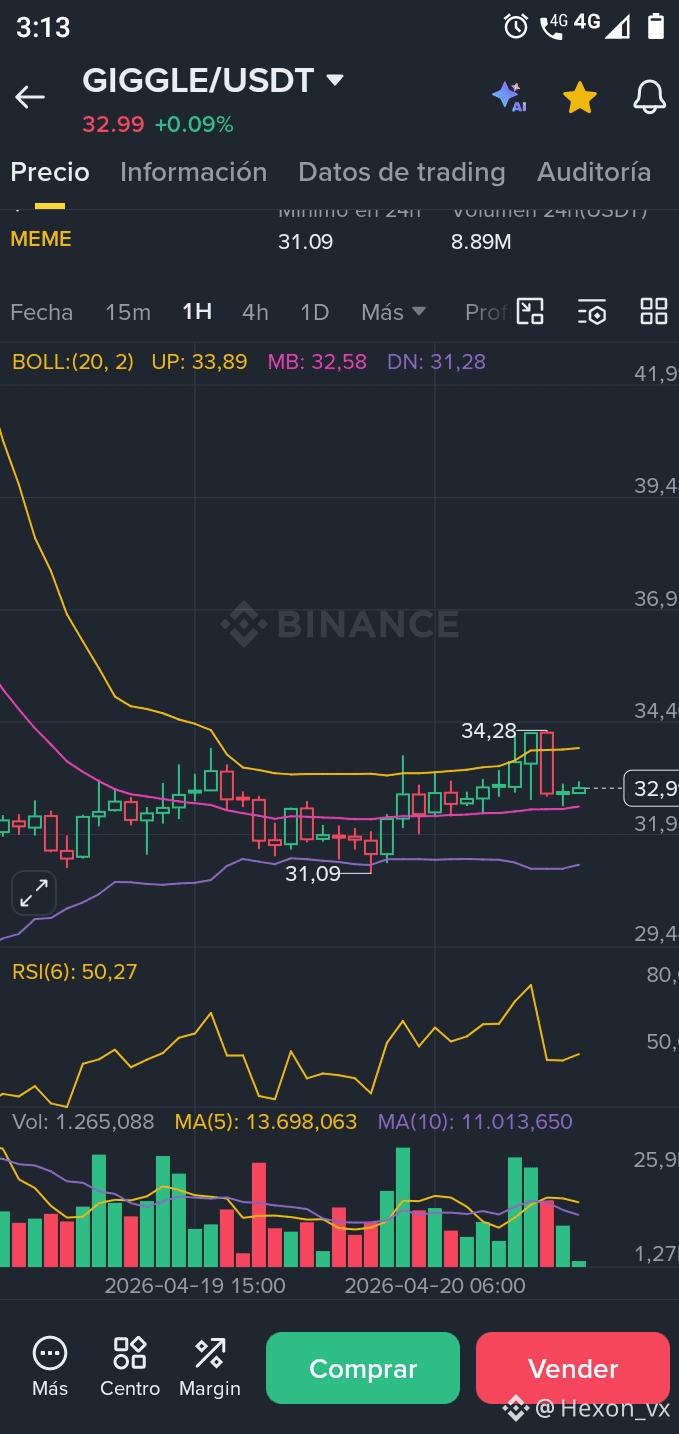
Task: Open the AI assistant sparkle icon
Action: pyautogui.click(x=508, y=97)
